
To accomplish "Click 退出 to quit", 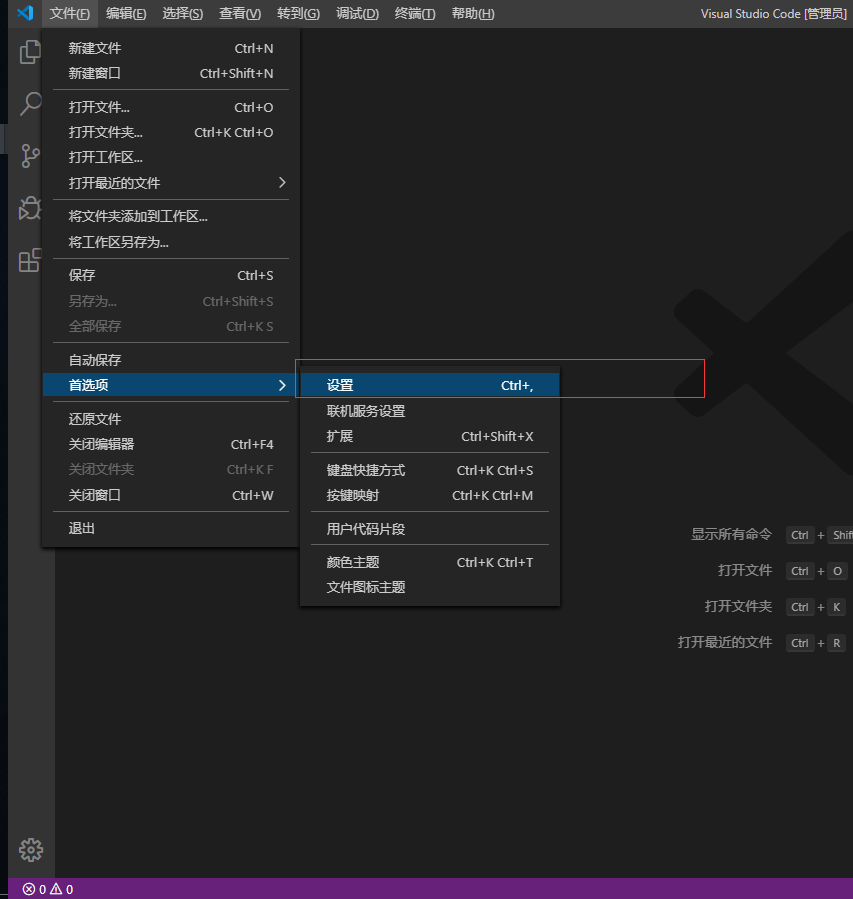I will tap(171, 528).
